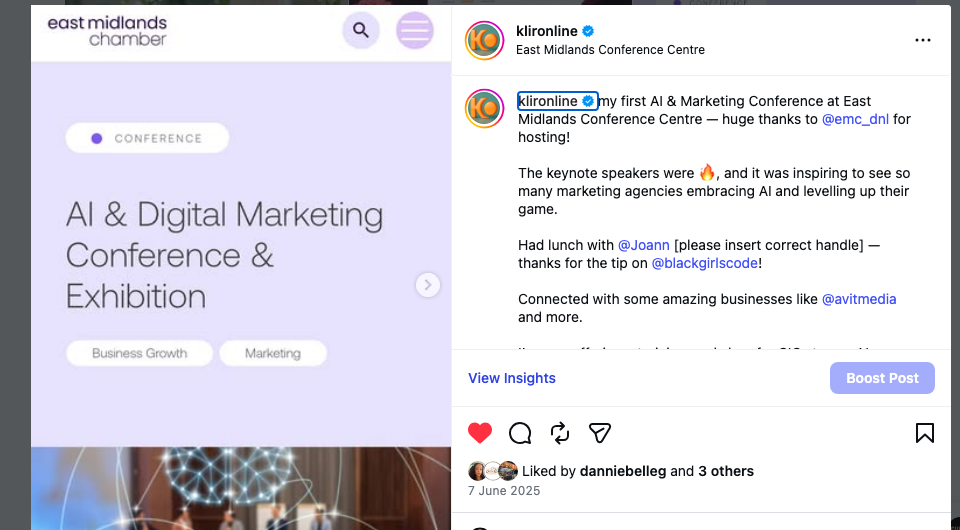
Task: Save the post with the bookmark icon
Action: 924,433
